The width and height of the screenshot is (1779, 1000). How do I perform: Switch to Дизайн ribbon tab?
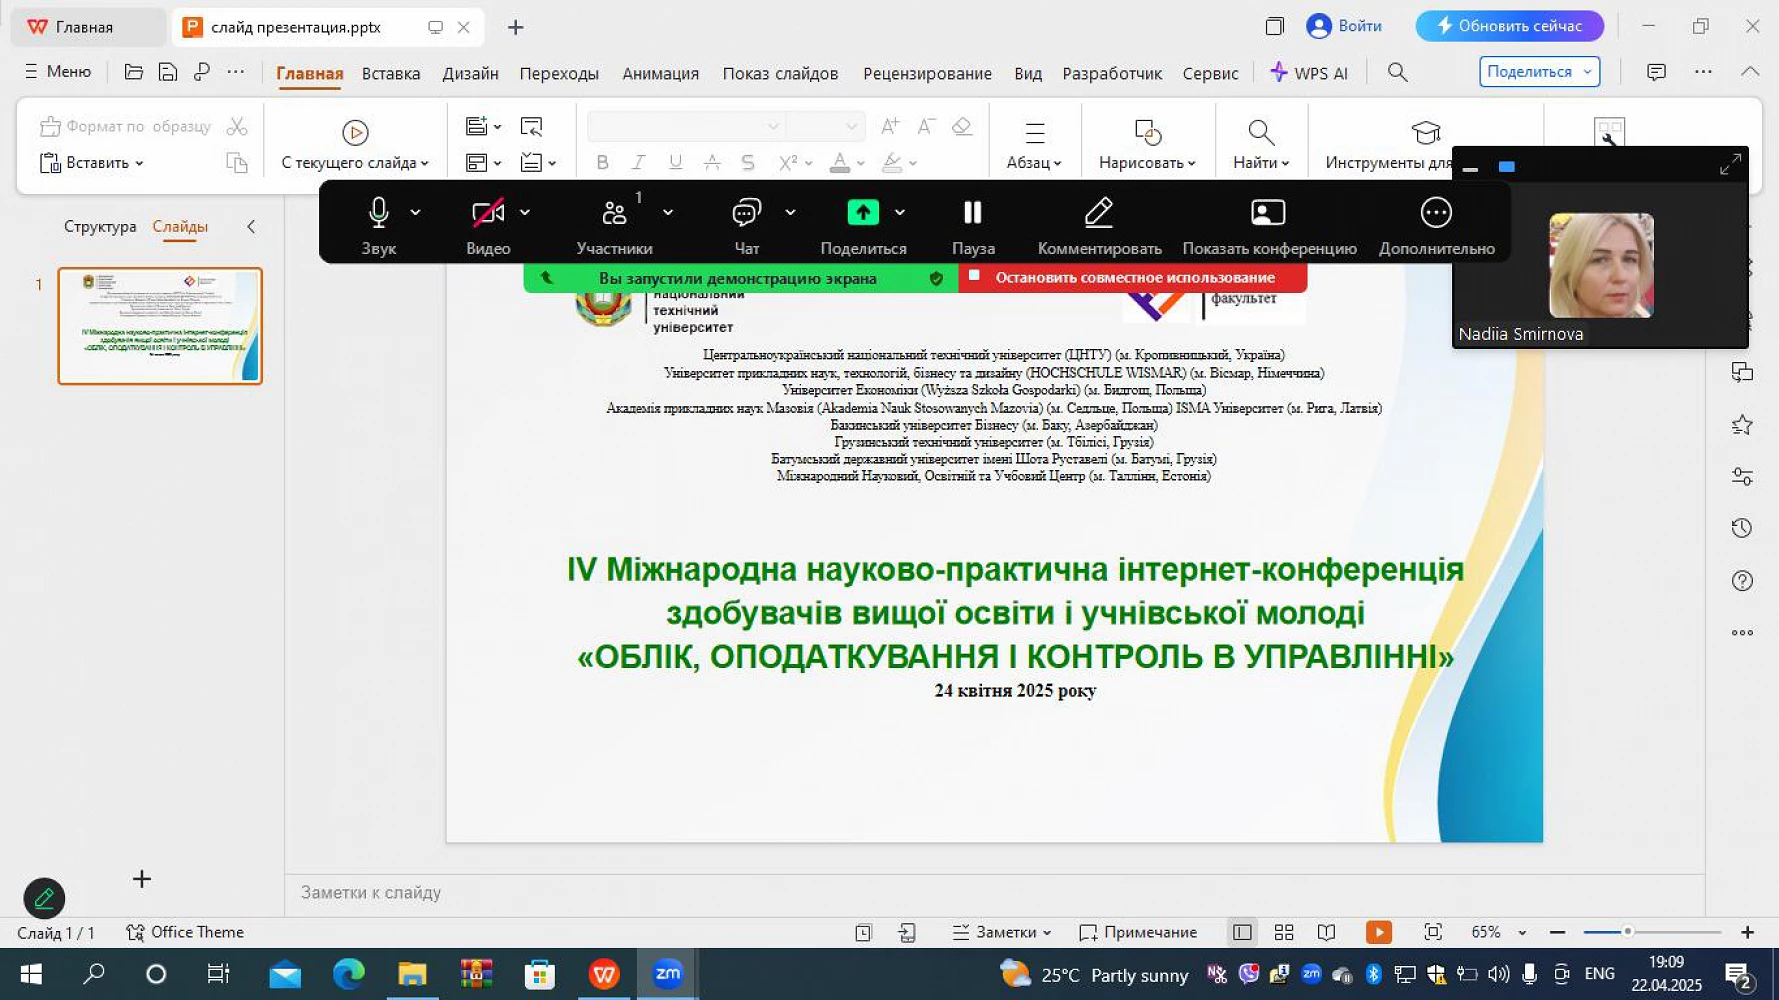point(470,73)
